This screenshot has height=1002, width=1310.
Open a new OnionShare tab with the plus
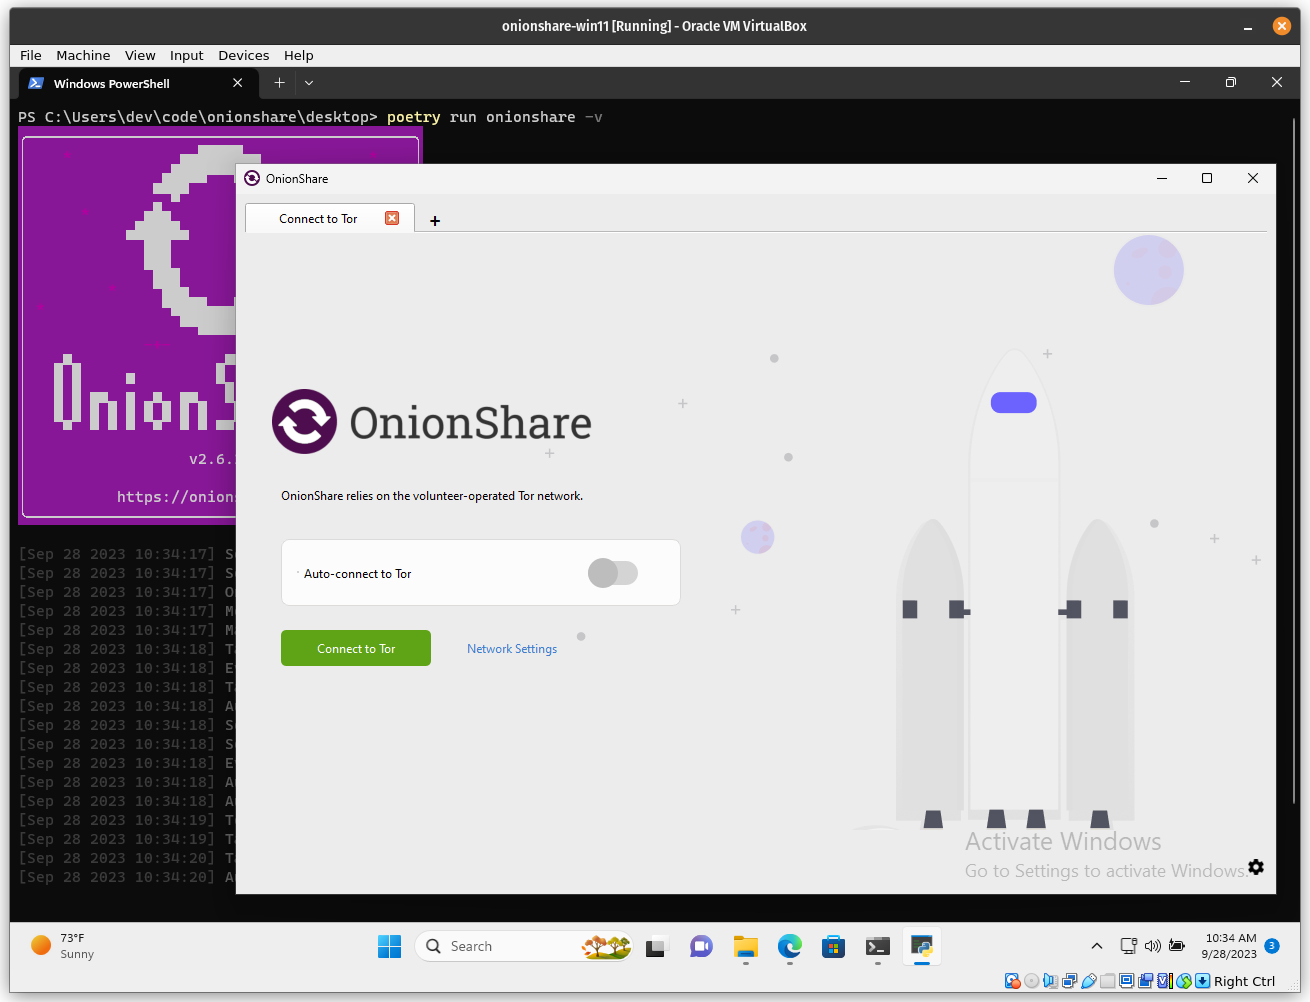click(x=434, y=219)
